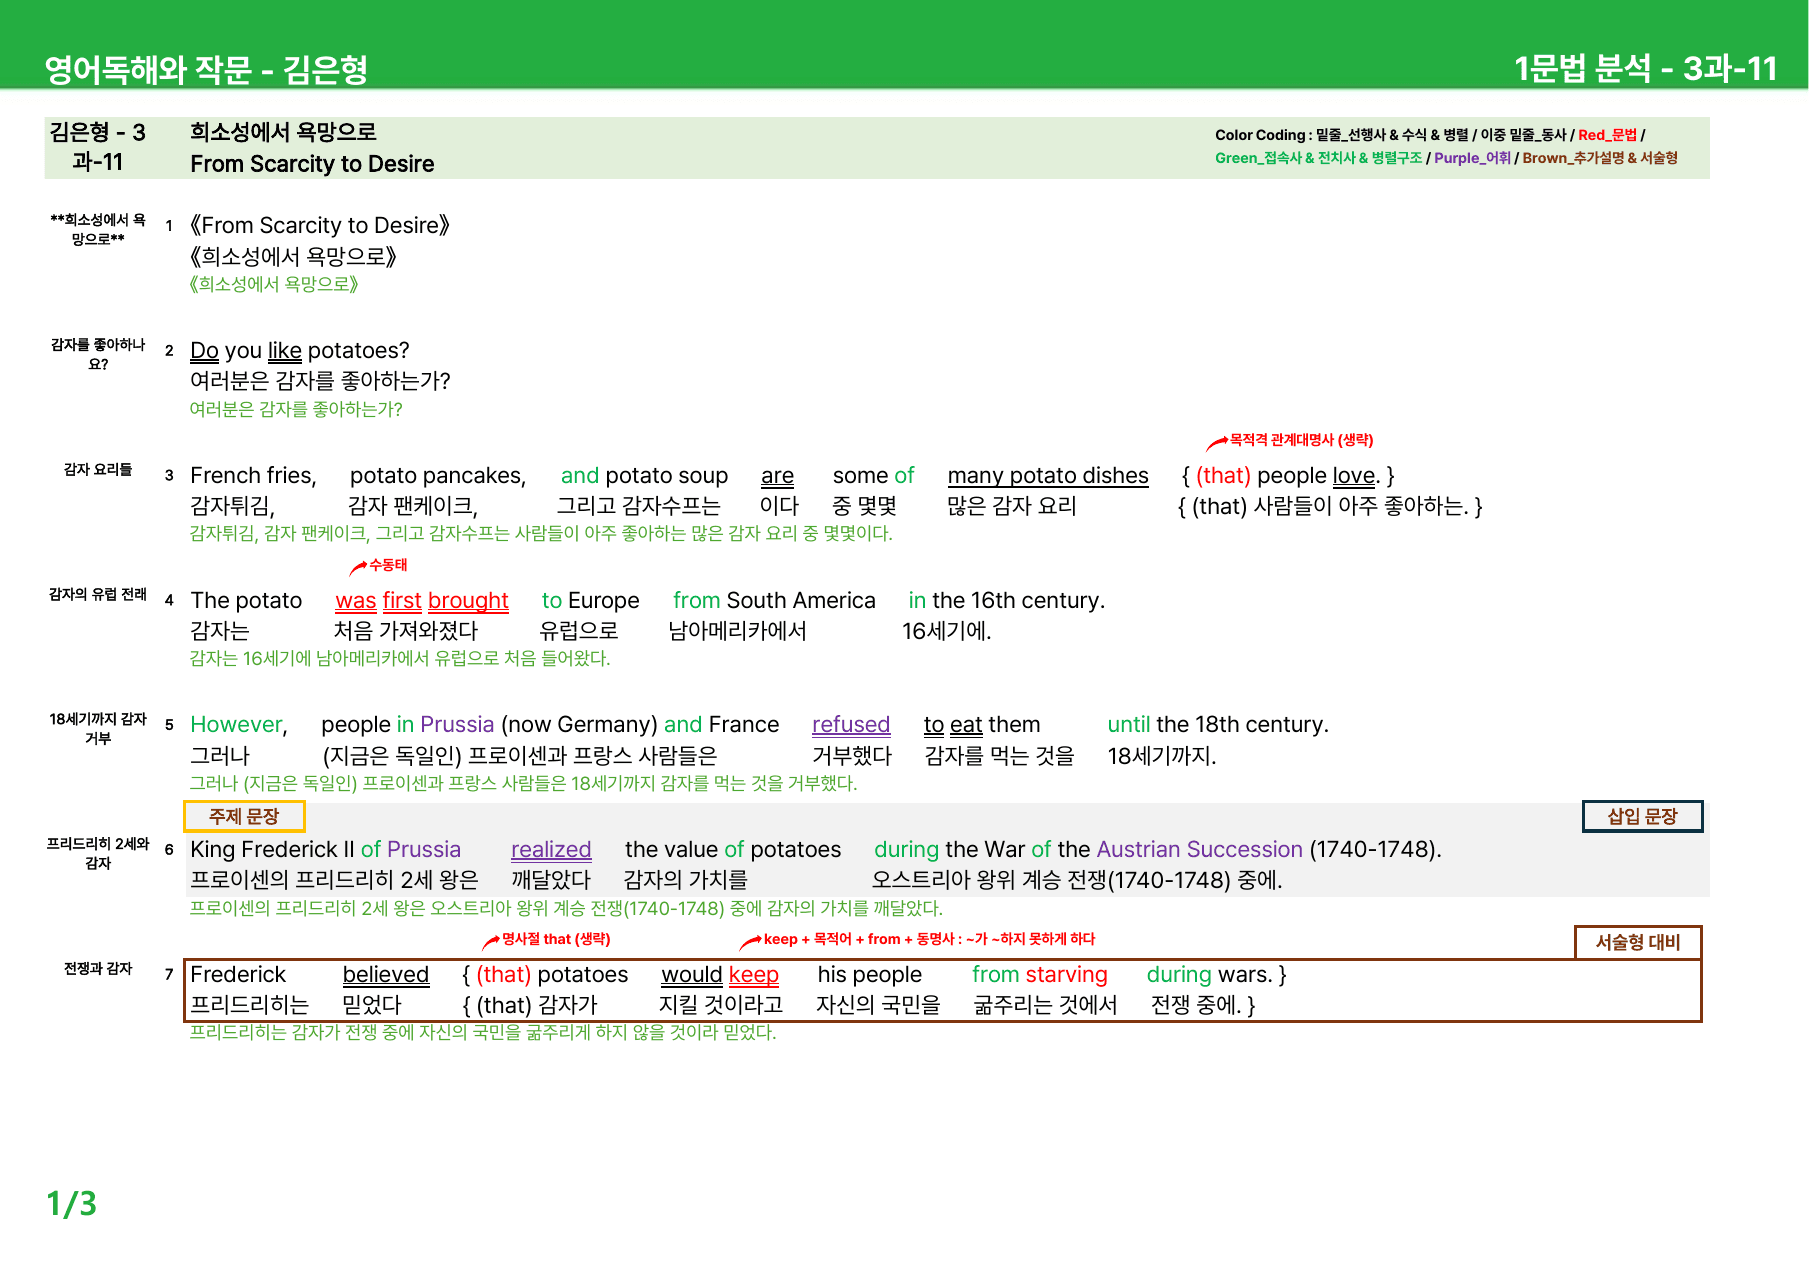Click the red annotation '수동태'
The width and height of the screenshot is (1809, 1279).
[x=388, y=565]
